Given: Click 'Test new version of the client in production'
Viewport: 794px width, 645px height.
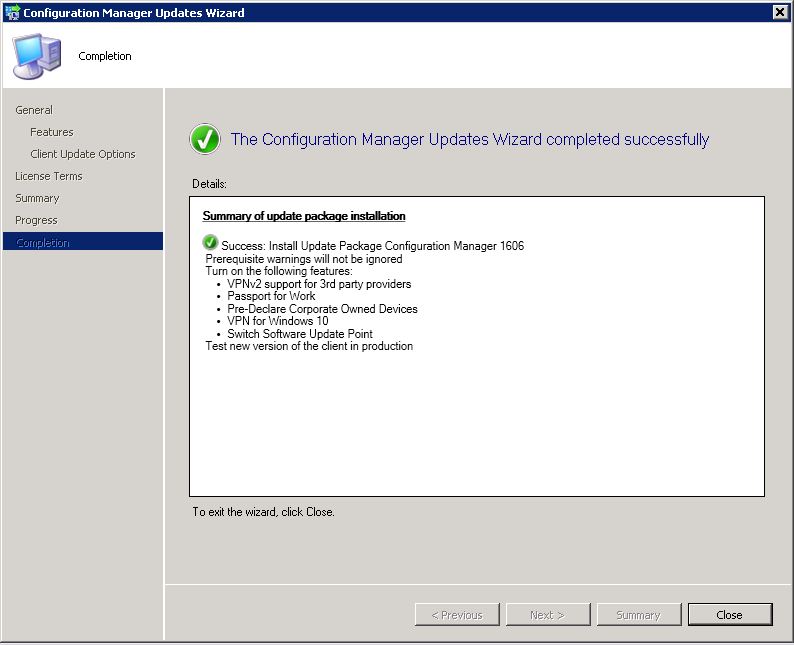Looking at the screenshot, I should pos(309,346).
